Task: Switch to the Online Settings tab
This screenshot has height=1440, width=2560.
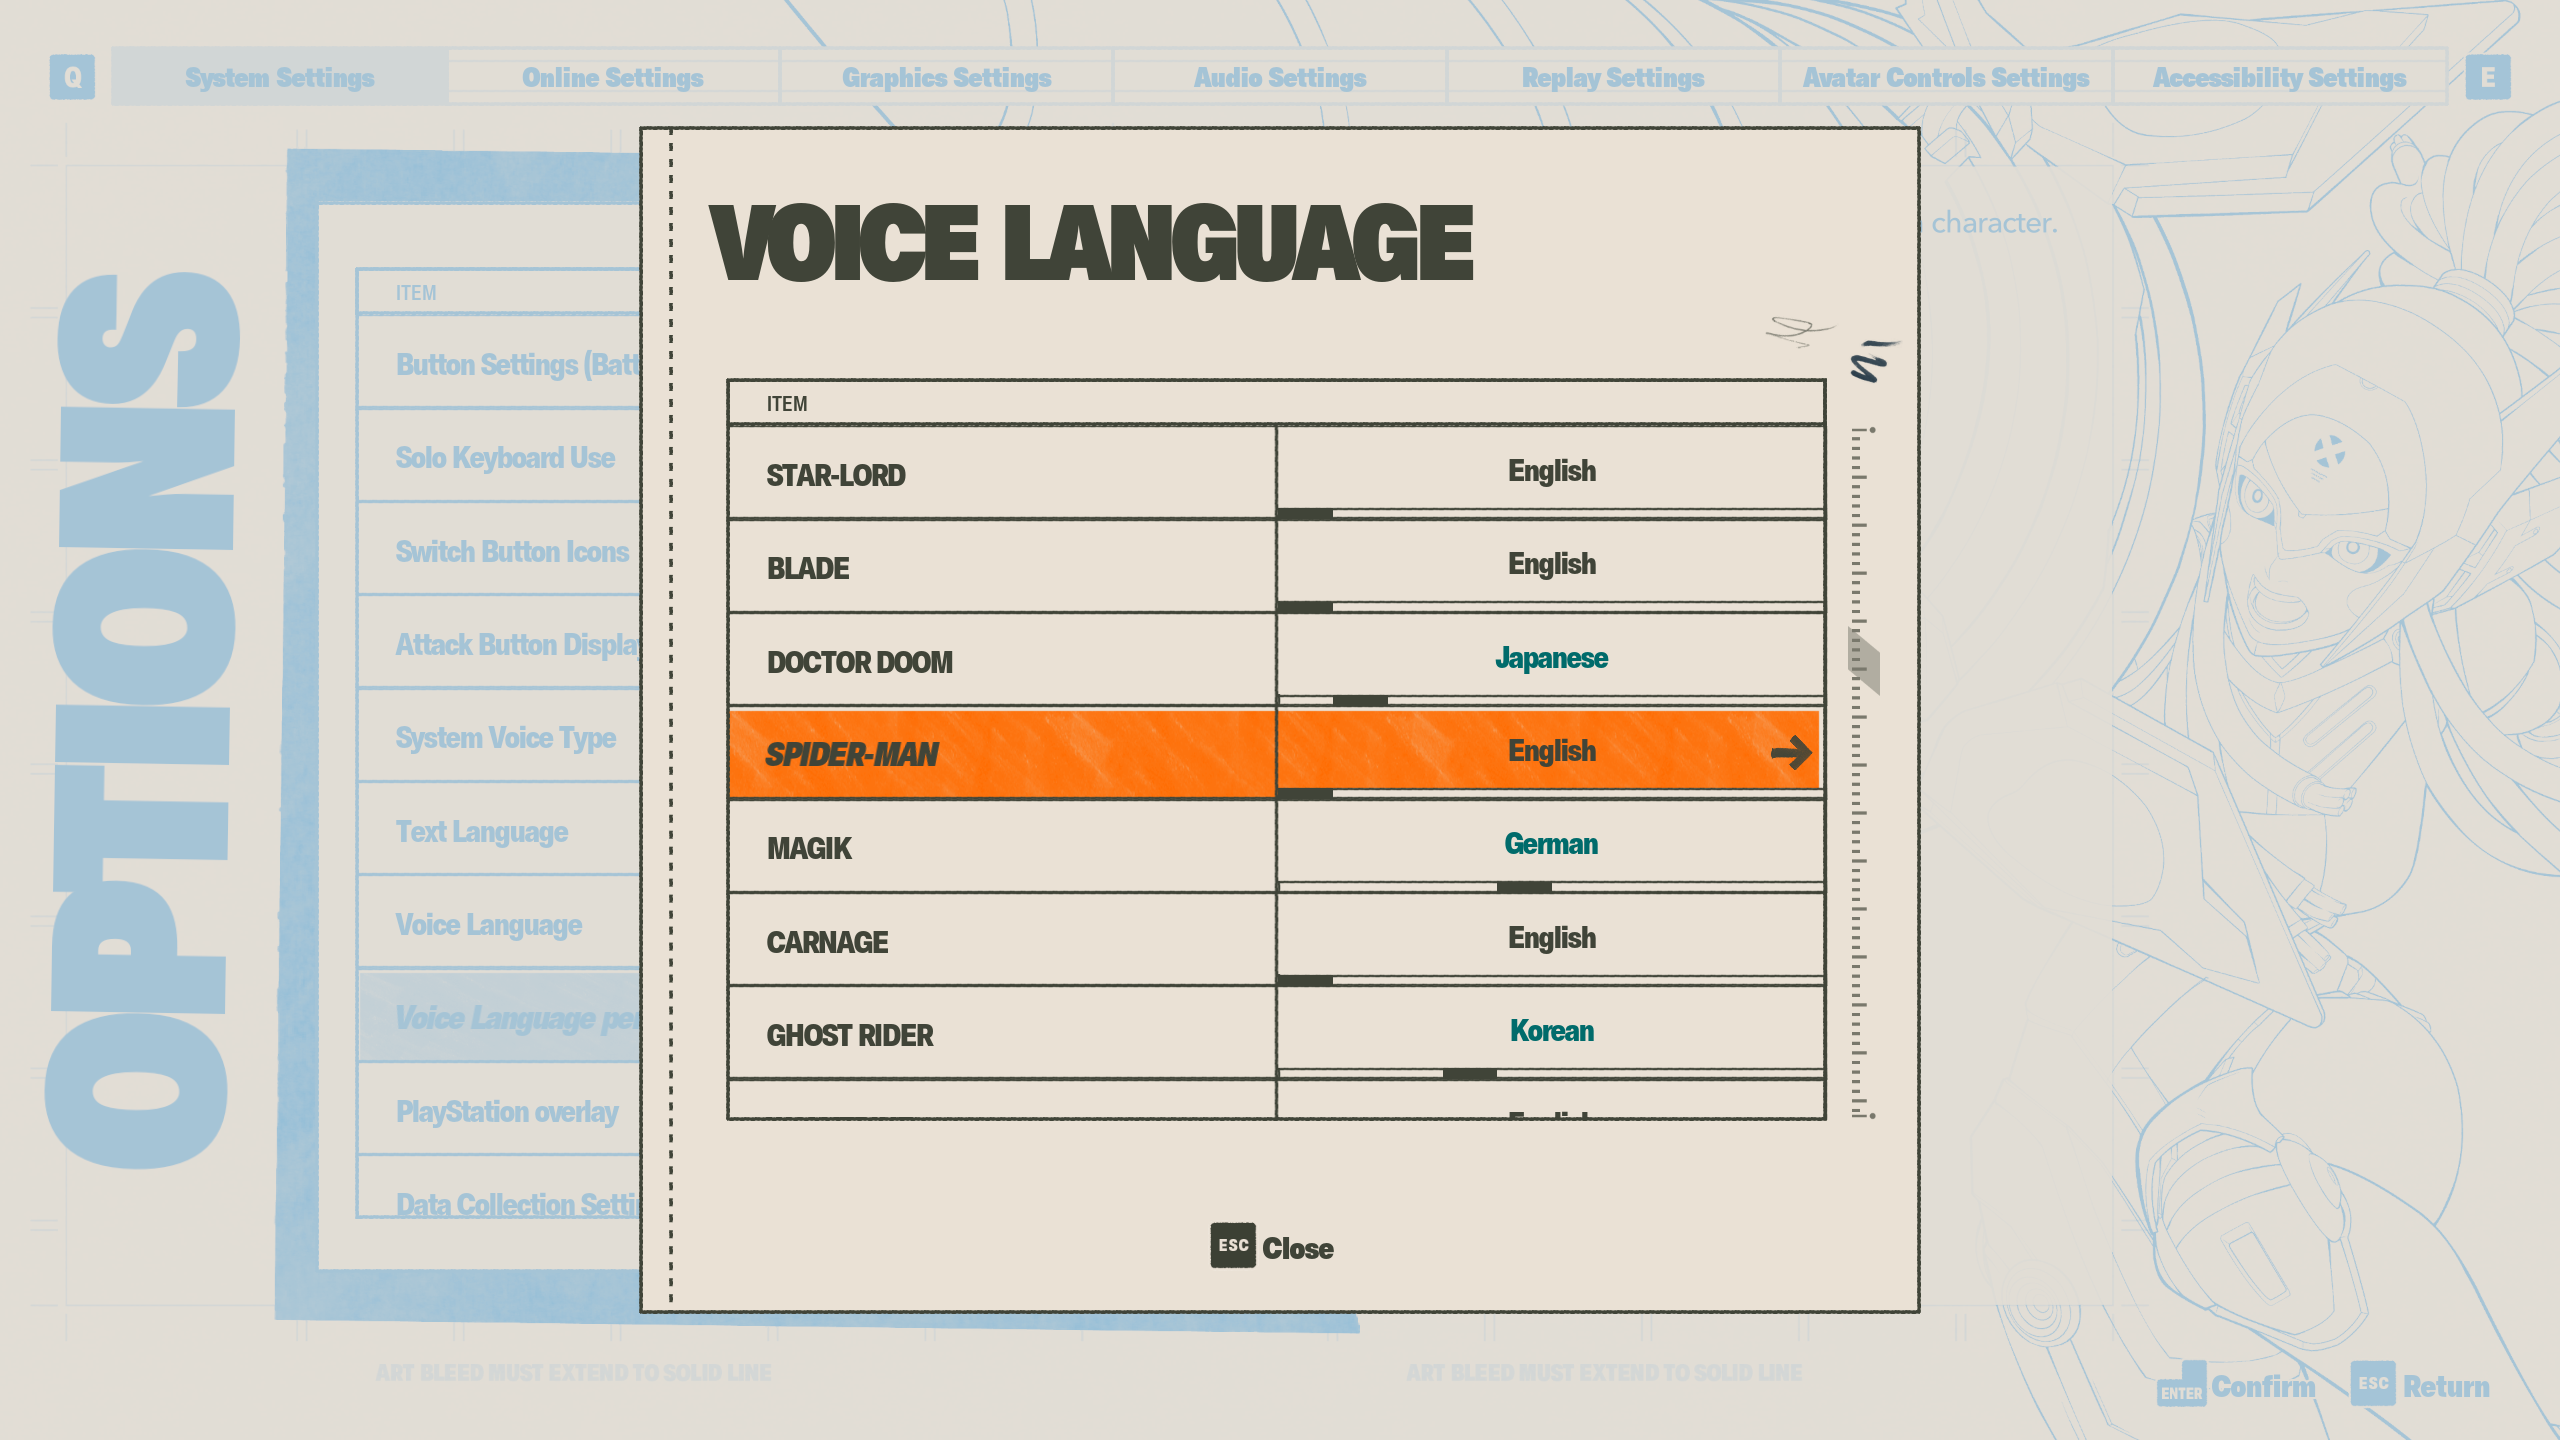Action: tap(613, 77)
